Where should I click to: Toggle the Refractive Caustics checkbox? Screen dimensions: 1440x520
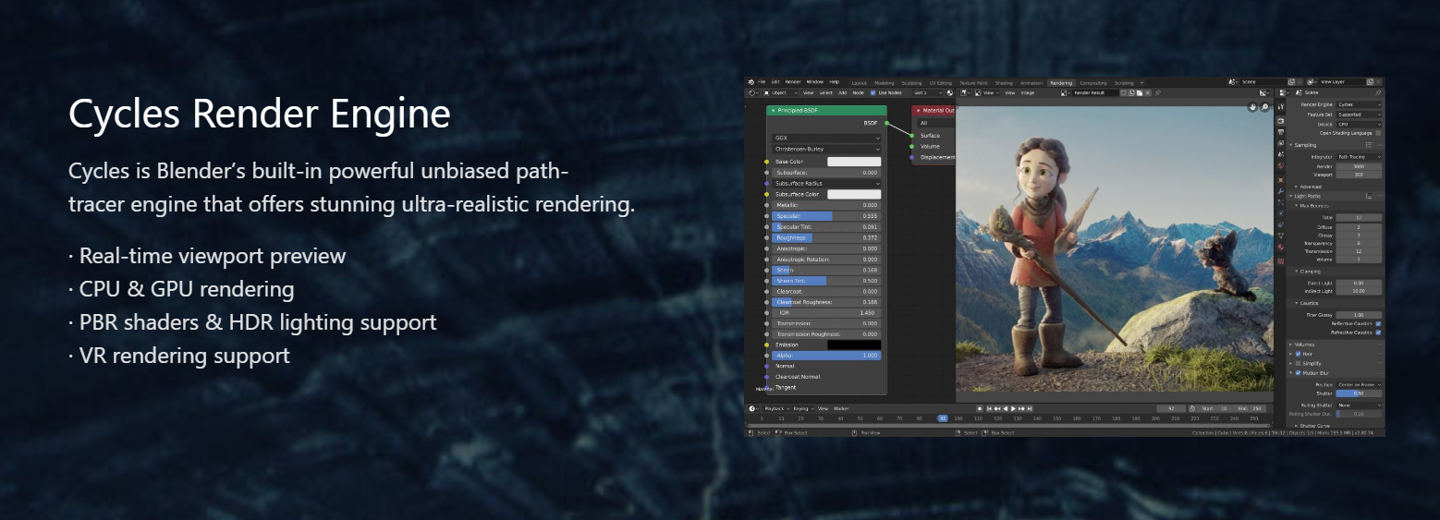pos(1378,333)
